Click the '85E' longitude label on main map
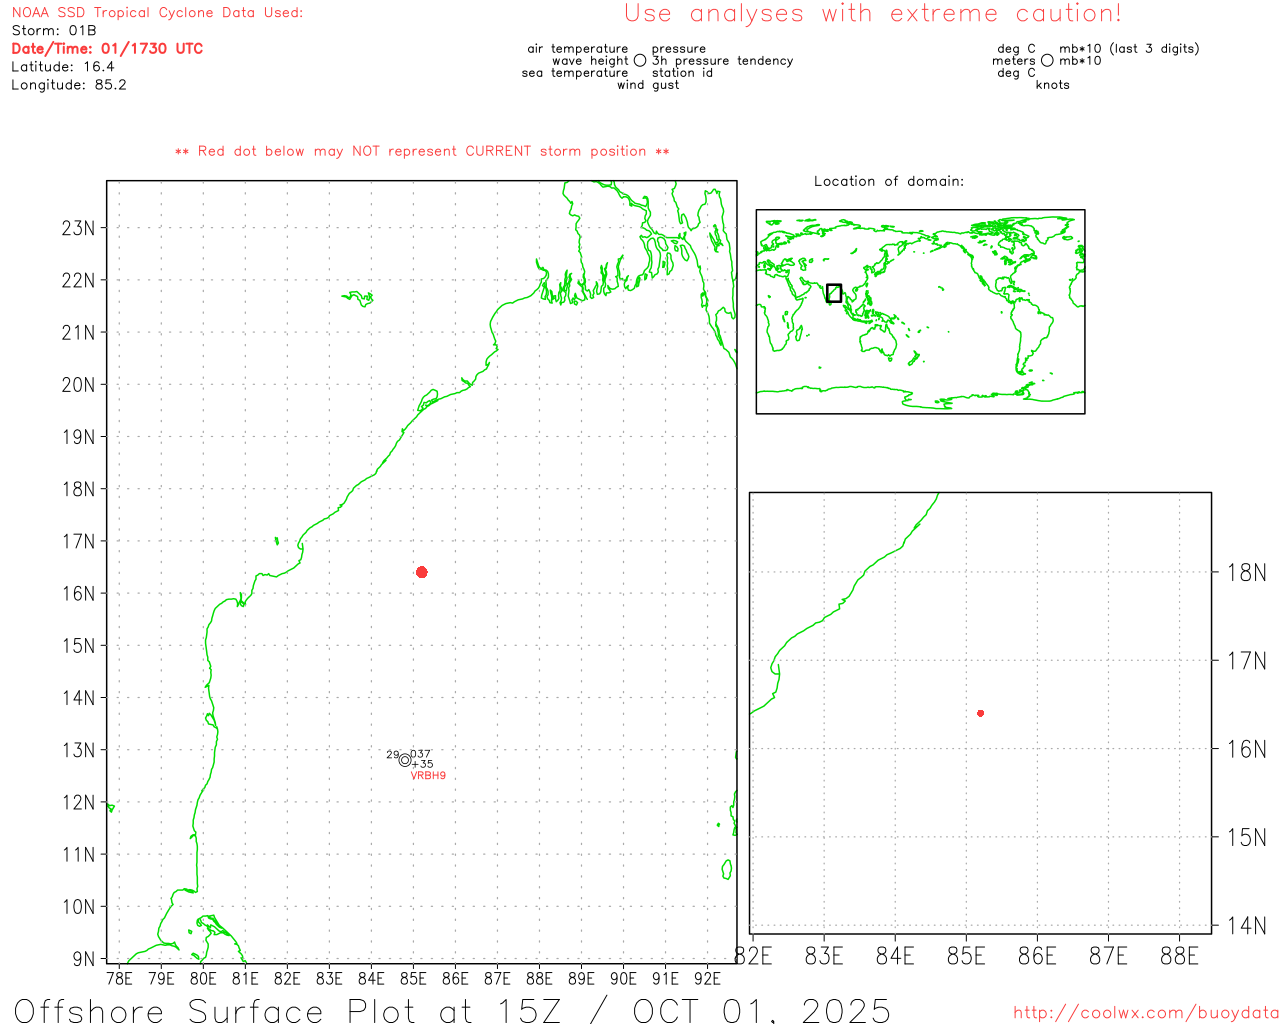The height and width of the screenshot is (1024, 1280). coord(413,979)
